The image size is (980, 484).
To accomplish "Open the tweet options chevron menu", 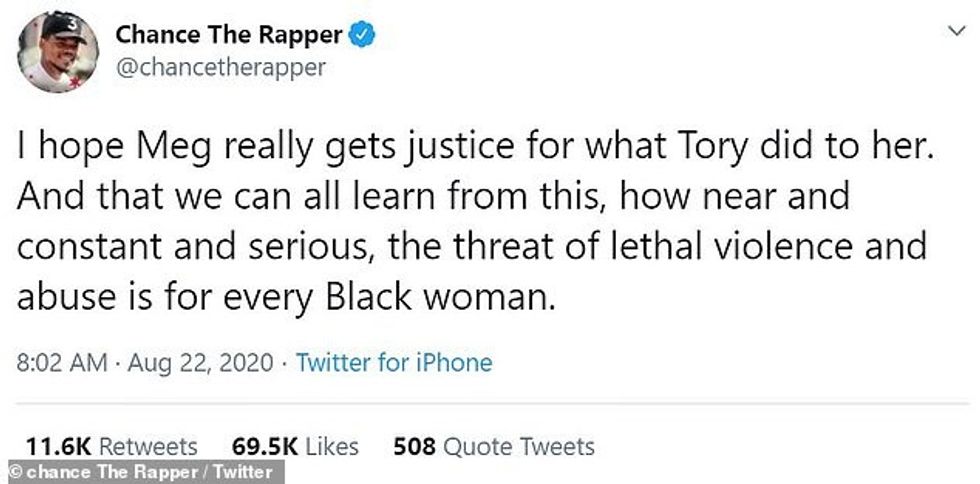I will tap(956, 33).
